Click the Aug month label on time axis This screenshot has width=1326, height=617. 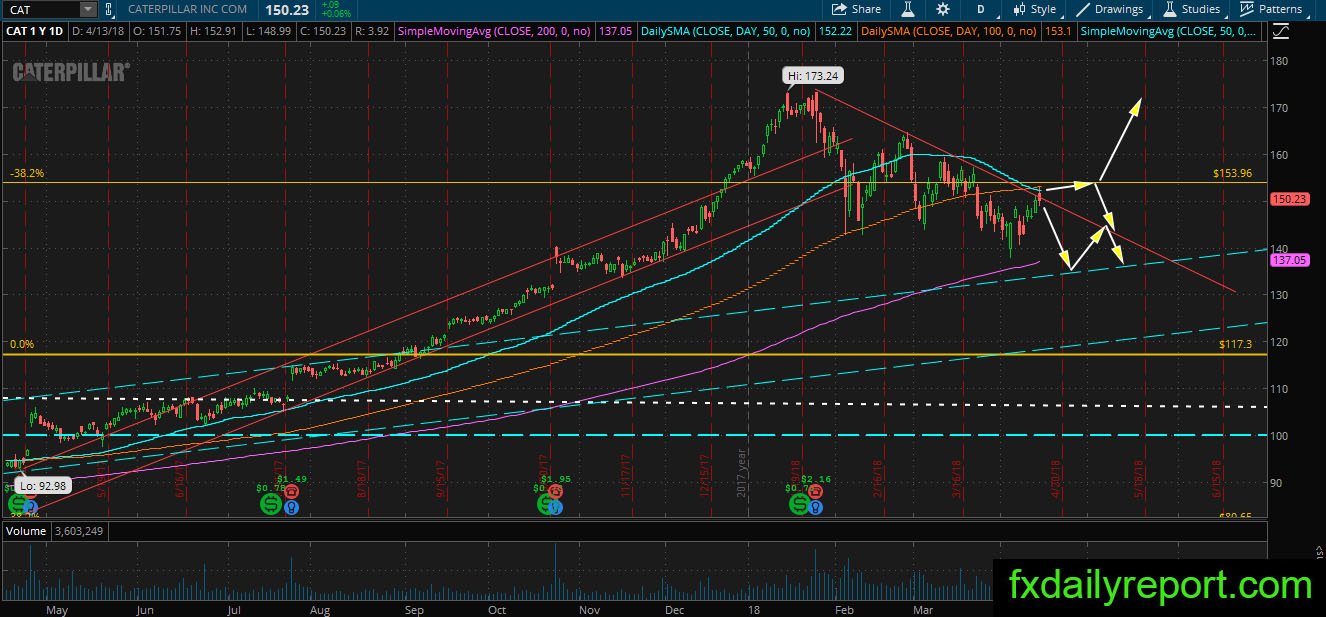(x=320, y=609)
